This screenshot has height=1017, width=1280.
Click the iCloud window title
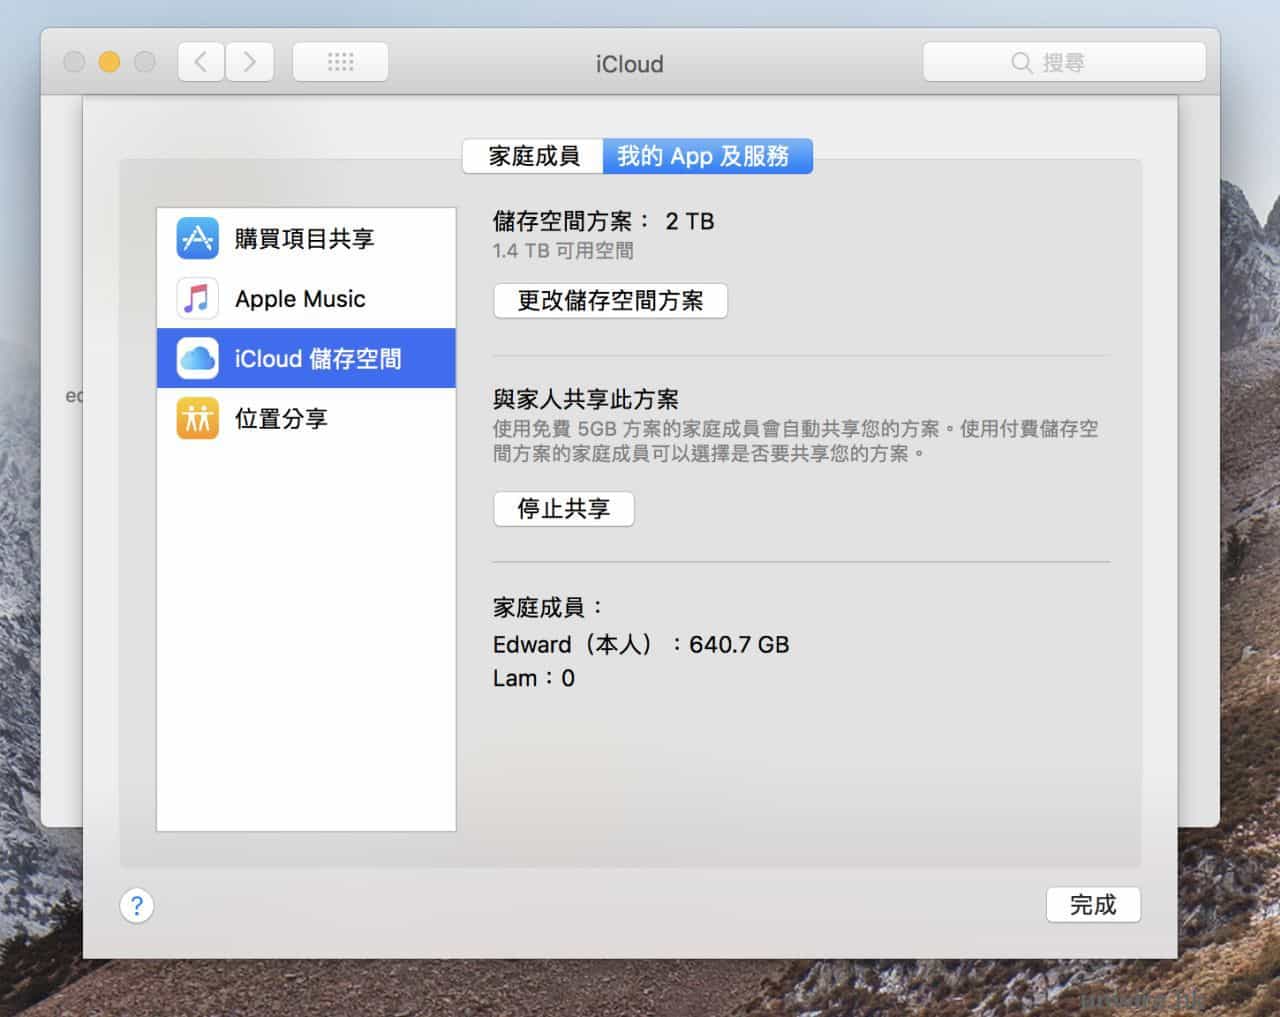point(629,64)
